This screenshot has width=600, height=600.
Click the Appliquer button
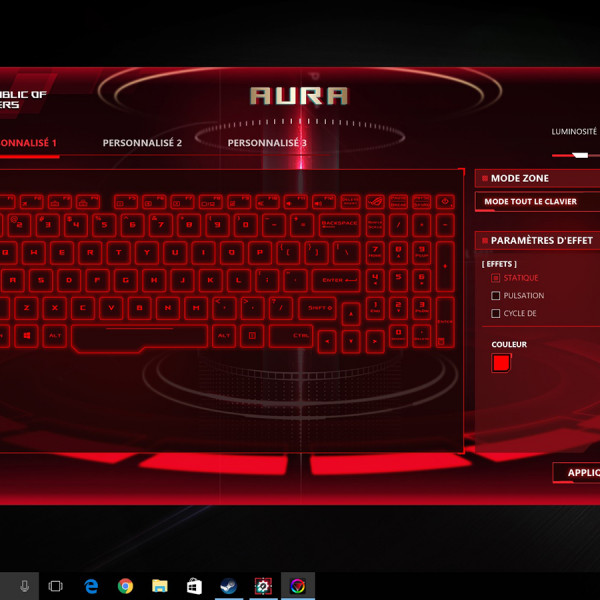pyautogui.click(x=577, y=473)
